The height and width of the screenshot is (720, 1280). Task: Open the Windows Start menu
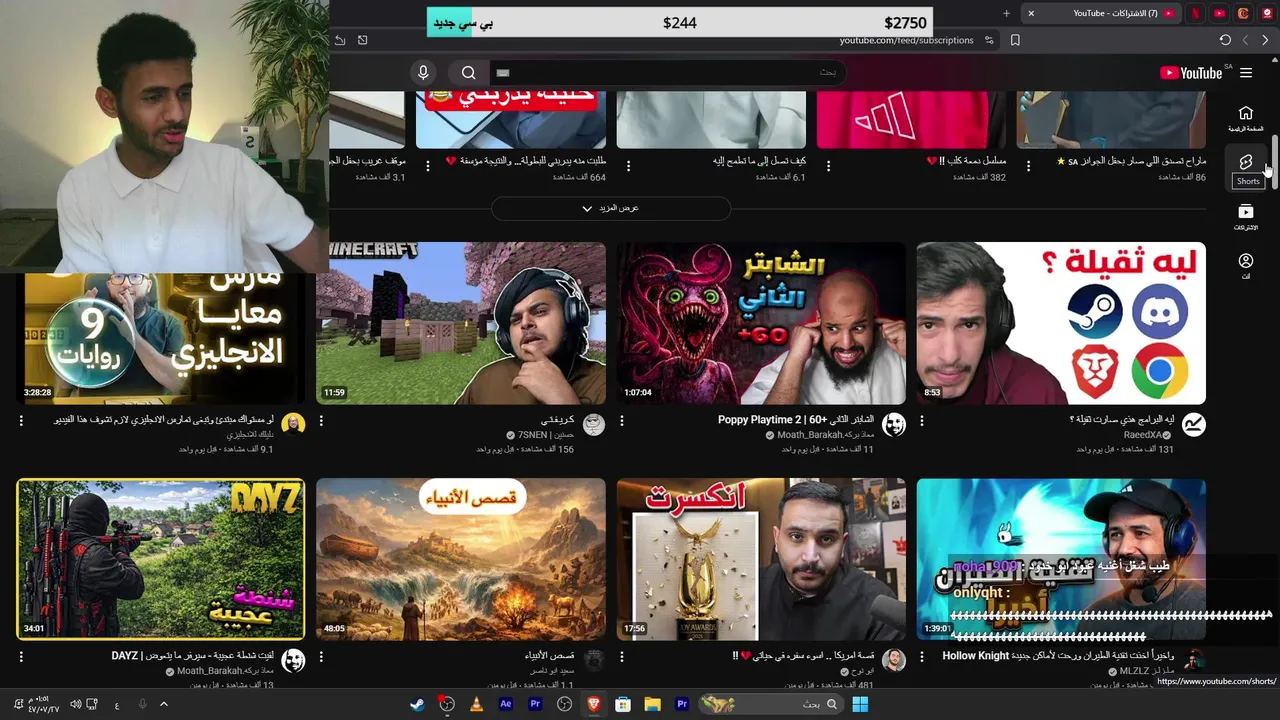860,704
